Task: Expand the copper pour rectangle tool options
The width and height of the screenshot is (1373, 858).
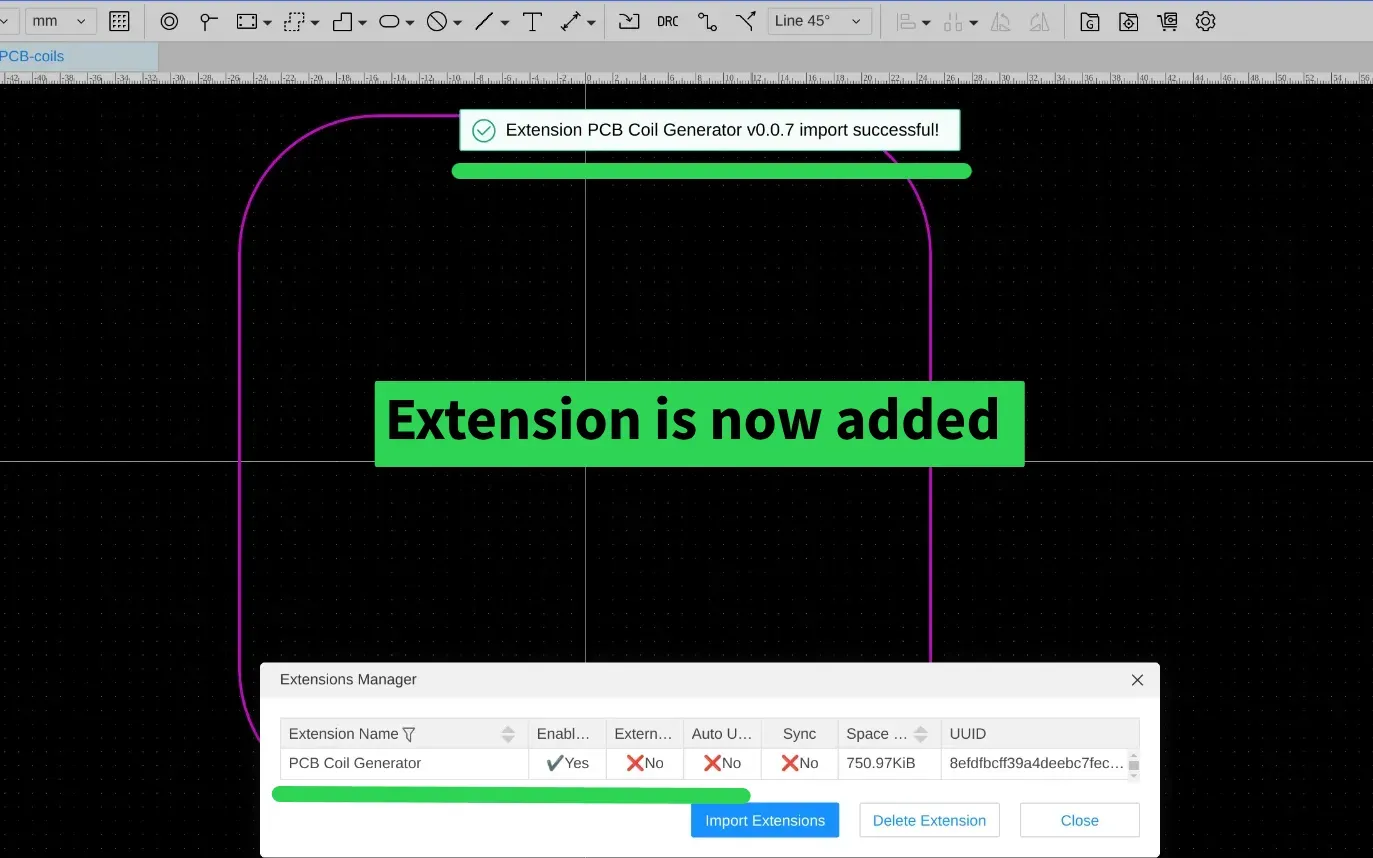Action: (x=267, y=22)
